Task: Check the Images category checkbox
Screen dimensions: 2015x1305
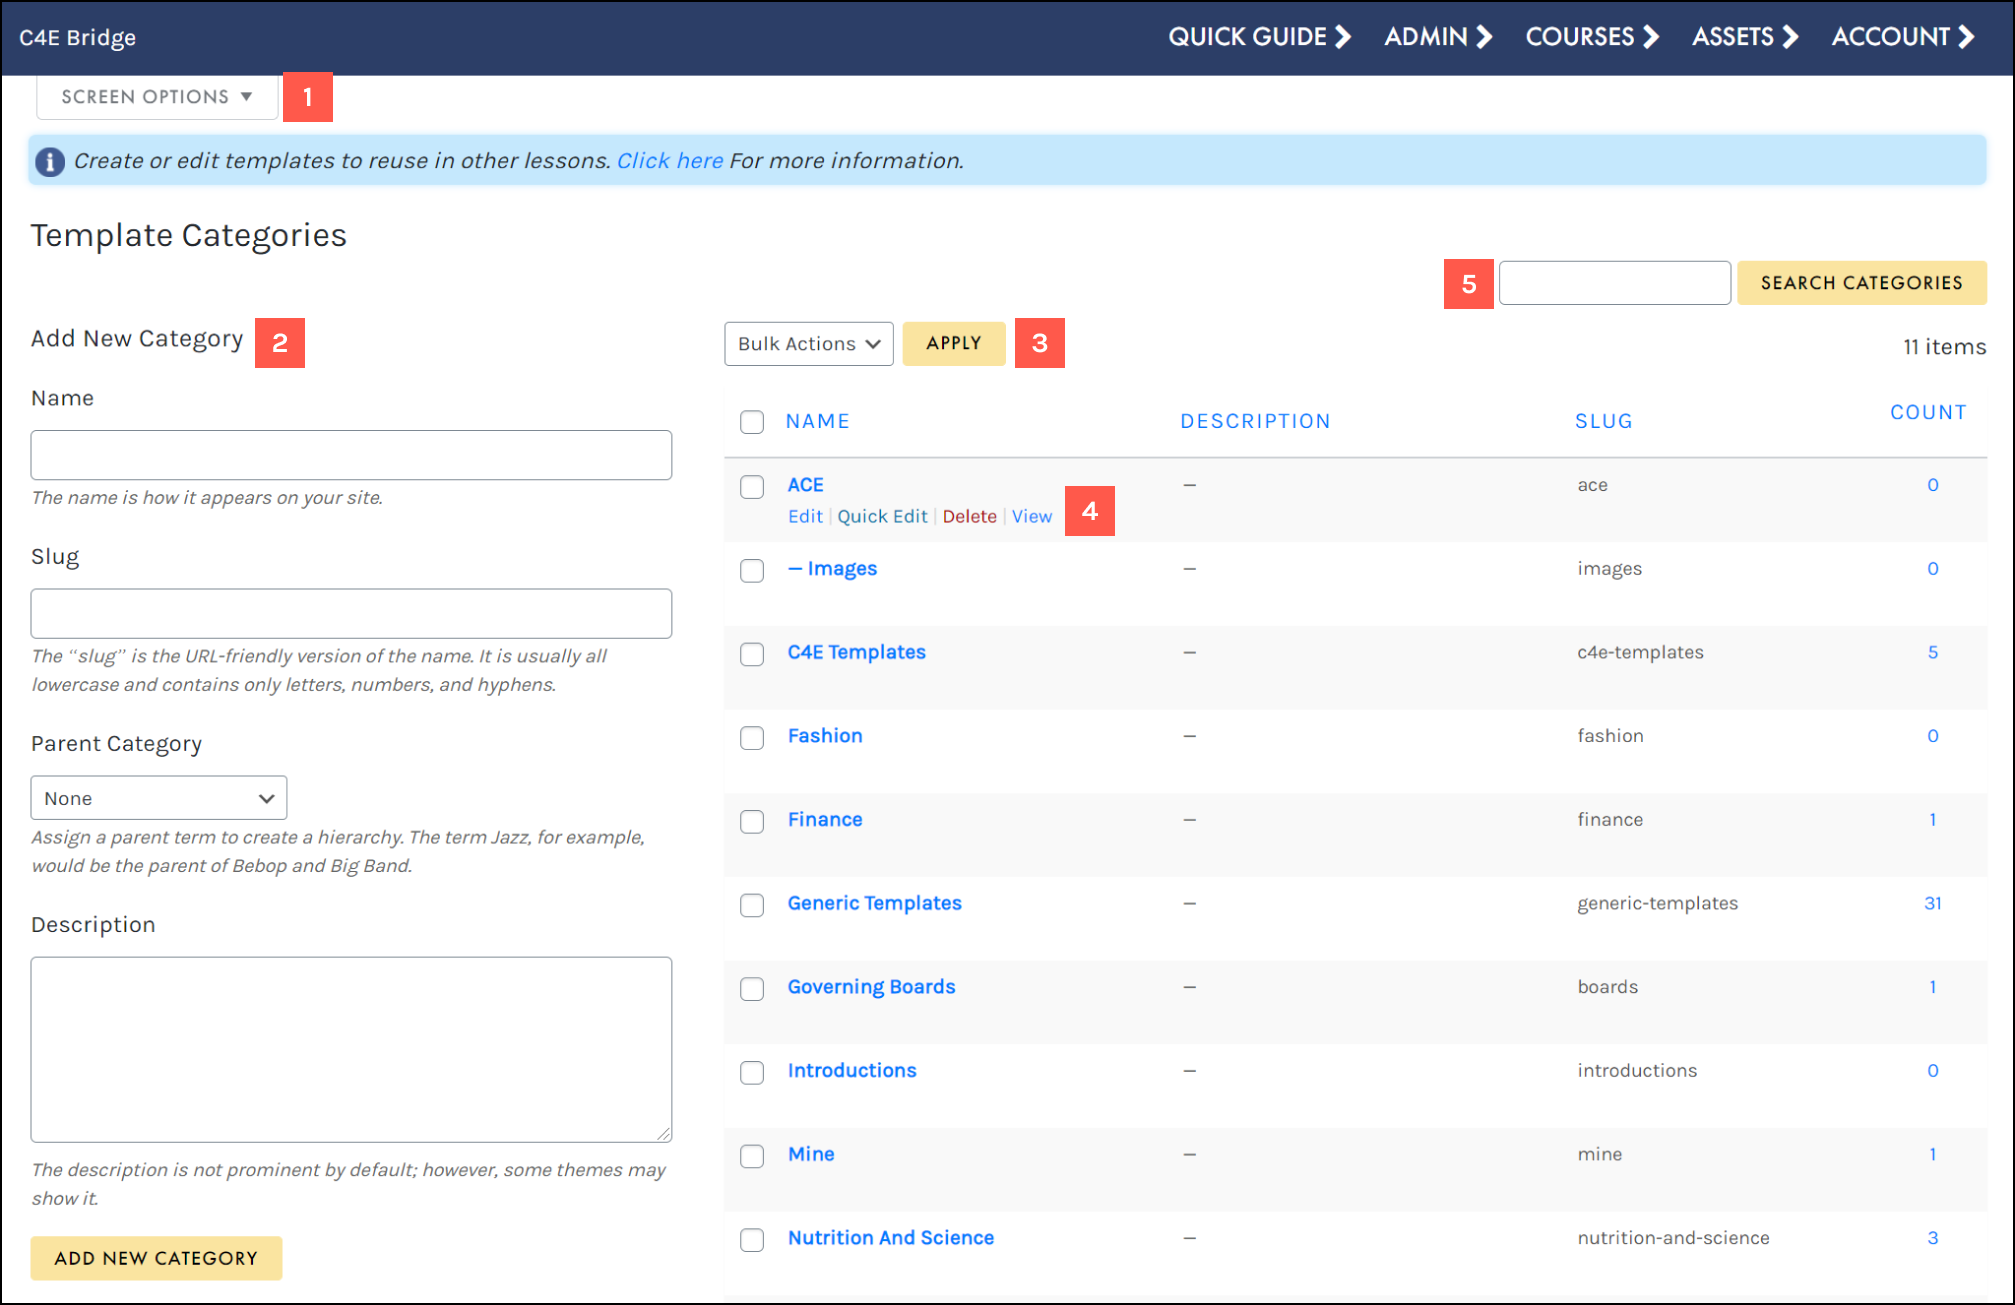Action: coord(752,571)
